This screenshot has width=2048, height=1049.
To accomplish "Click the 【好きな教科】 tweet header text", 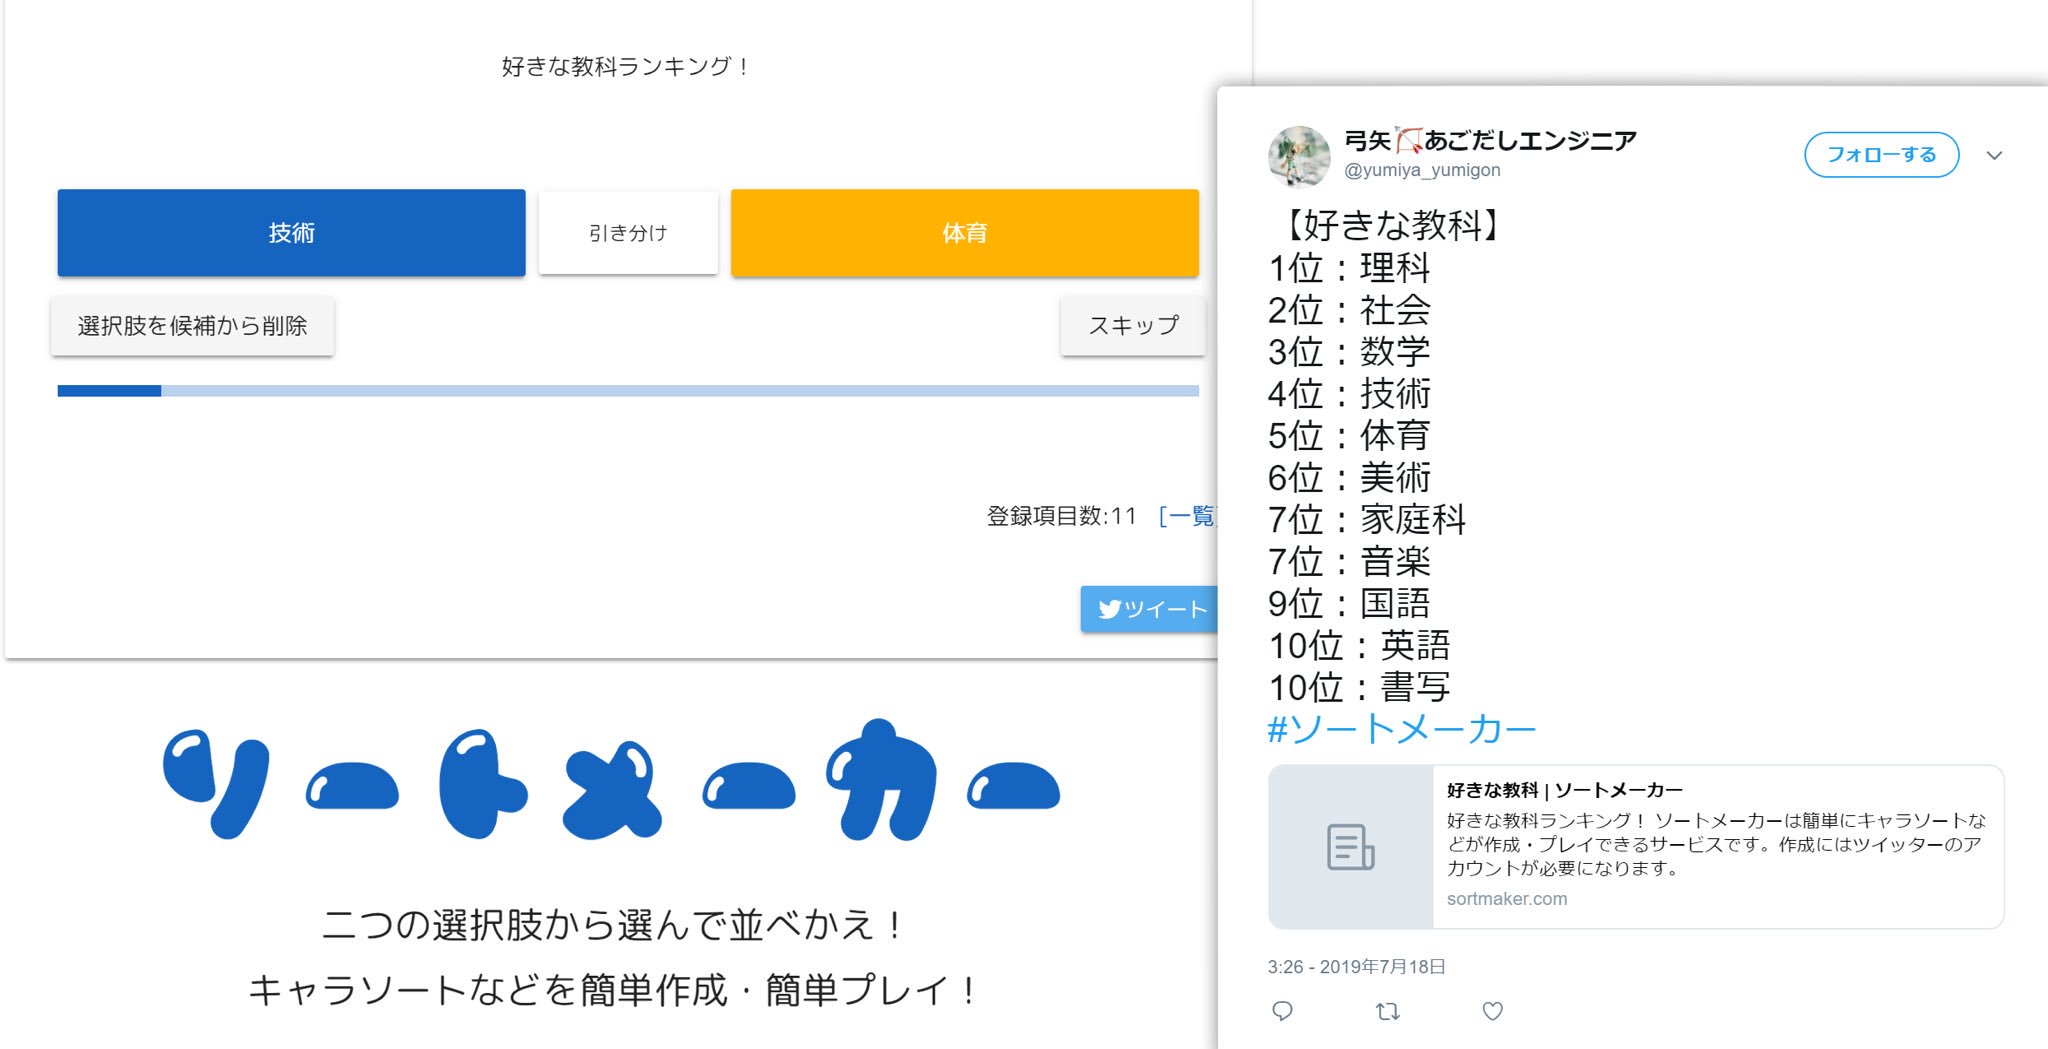I will click(1392, 225).
